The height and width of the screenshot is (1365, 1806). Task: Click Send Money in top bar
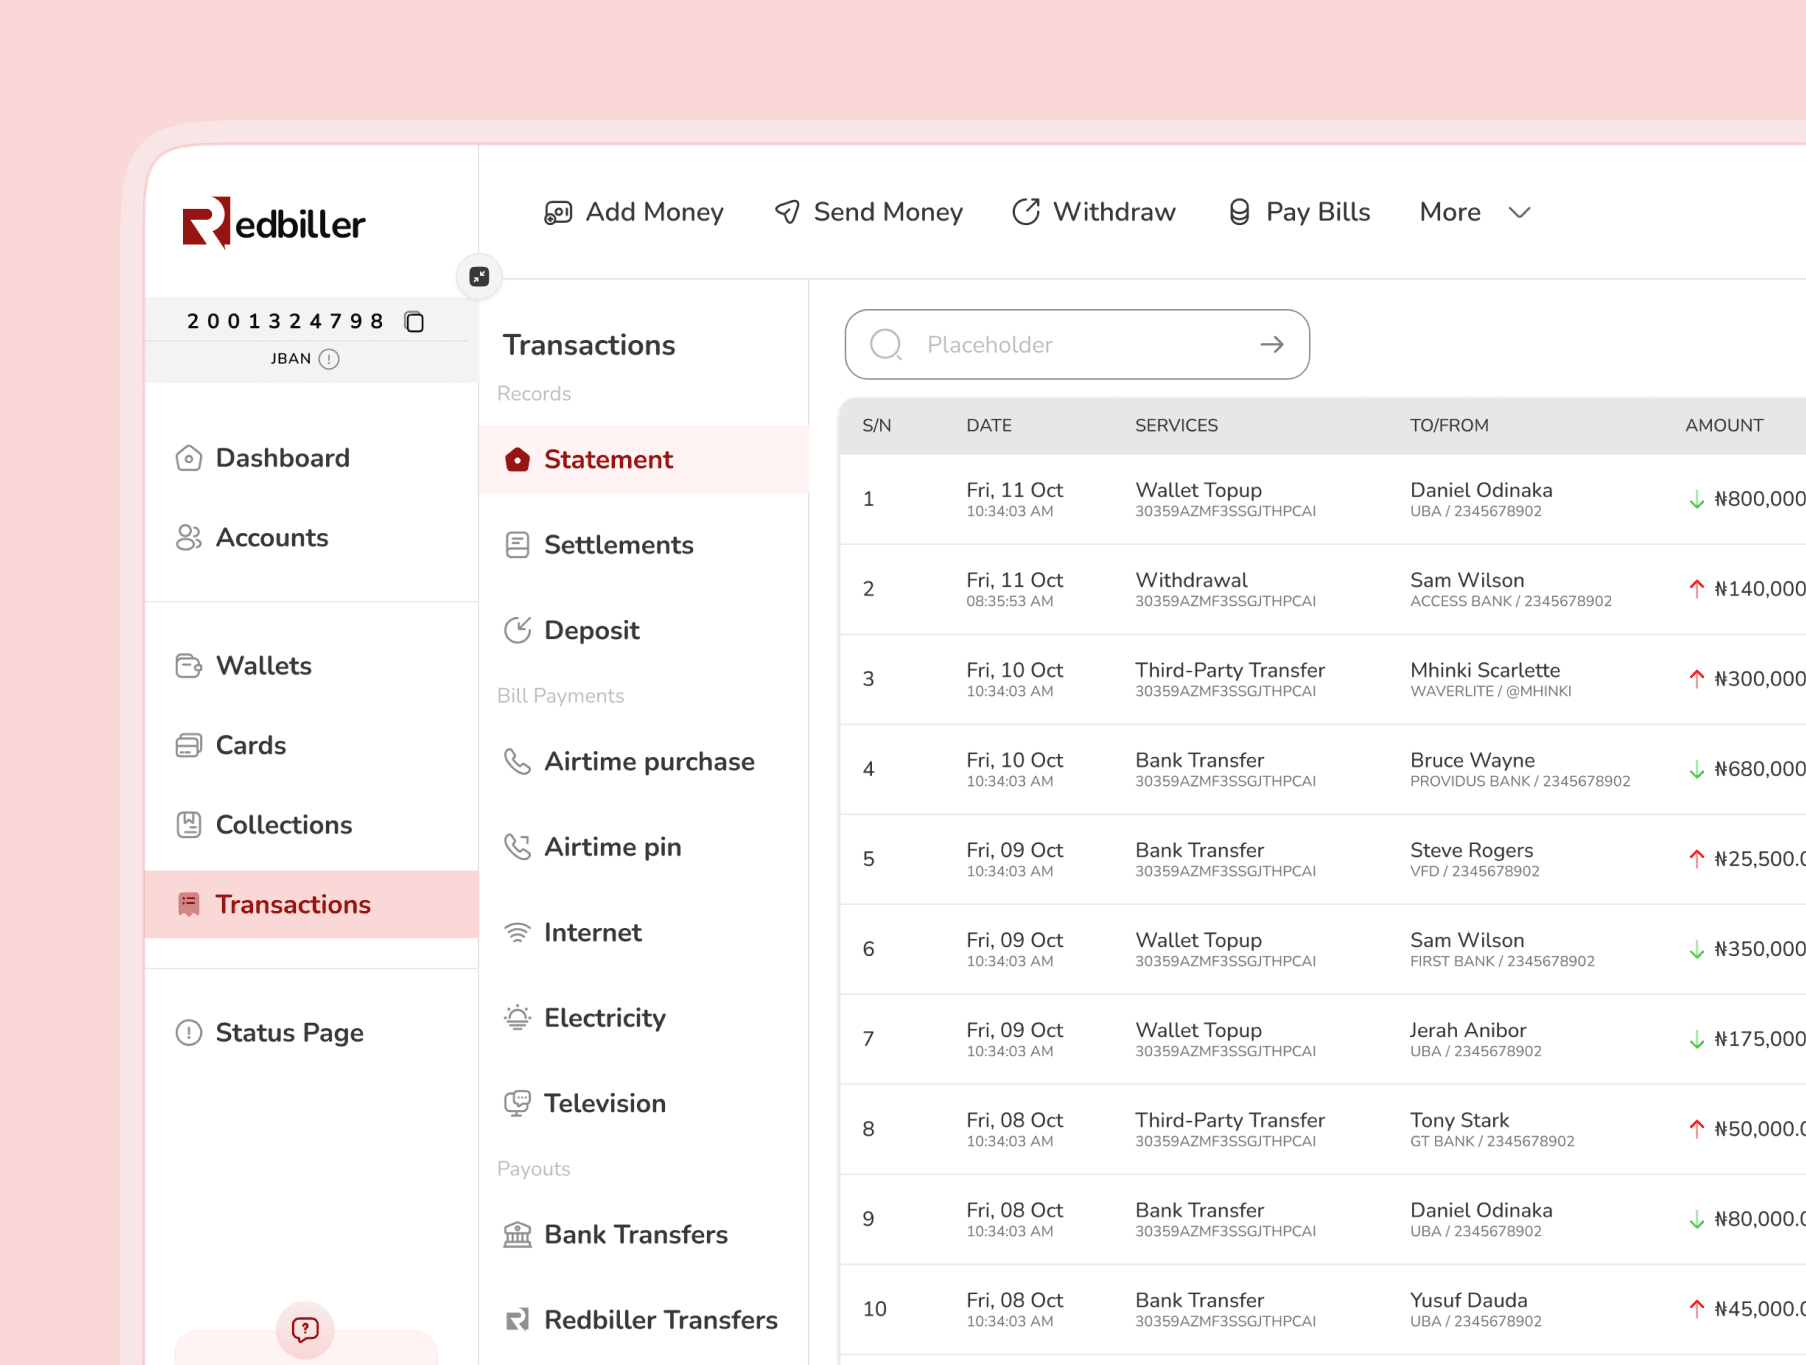tap(868, 212)
